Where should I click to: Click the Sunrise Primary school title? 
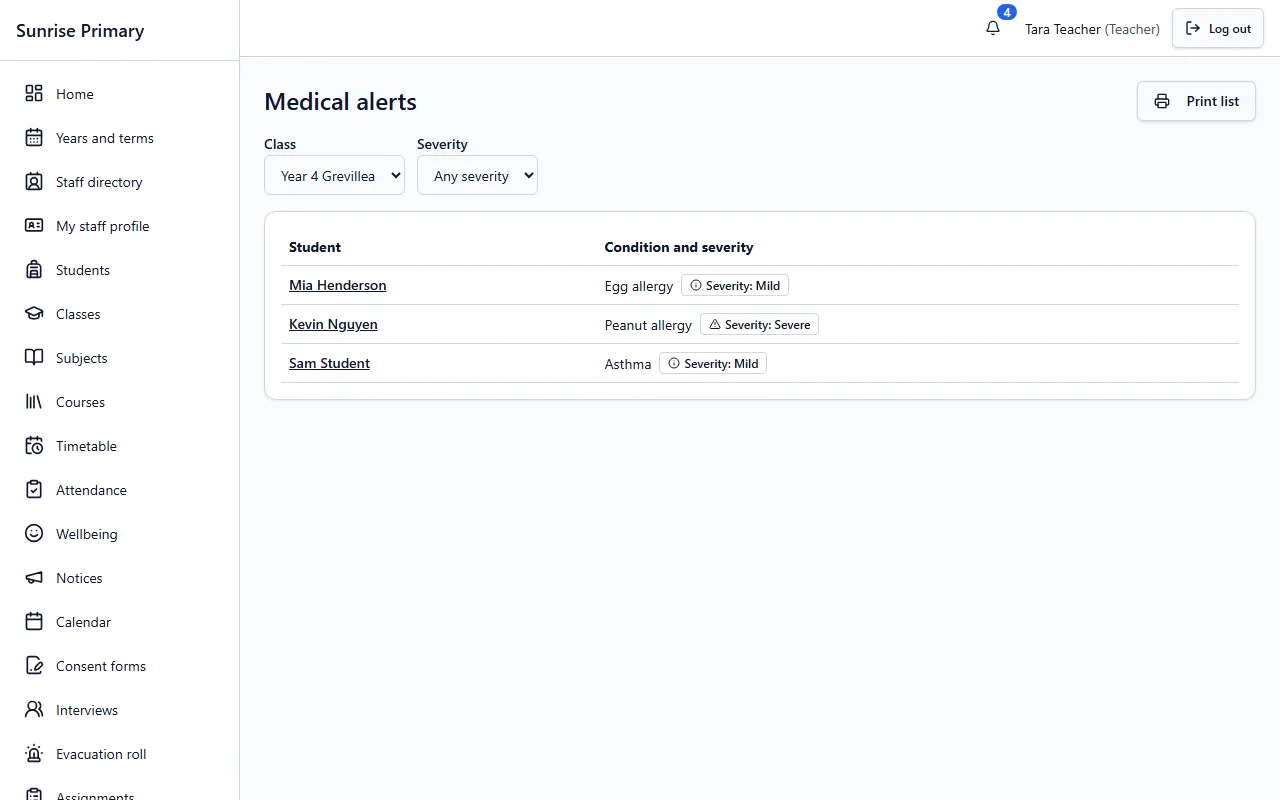pyautogui.click(x=80, y=31)
